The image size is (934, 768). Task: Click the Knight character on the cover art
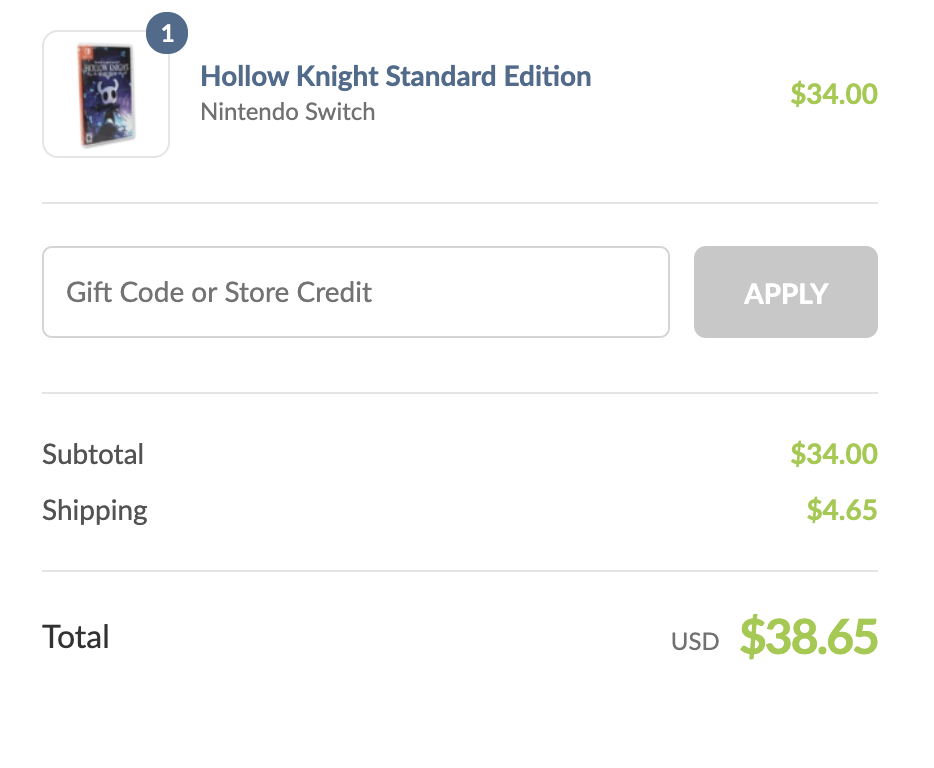pos(108,101)
